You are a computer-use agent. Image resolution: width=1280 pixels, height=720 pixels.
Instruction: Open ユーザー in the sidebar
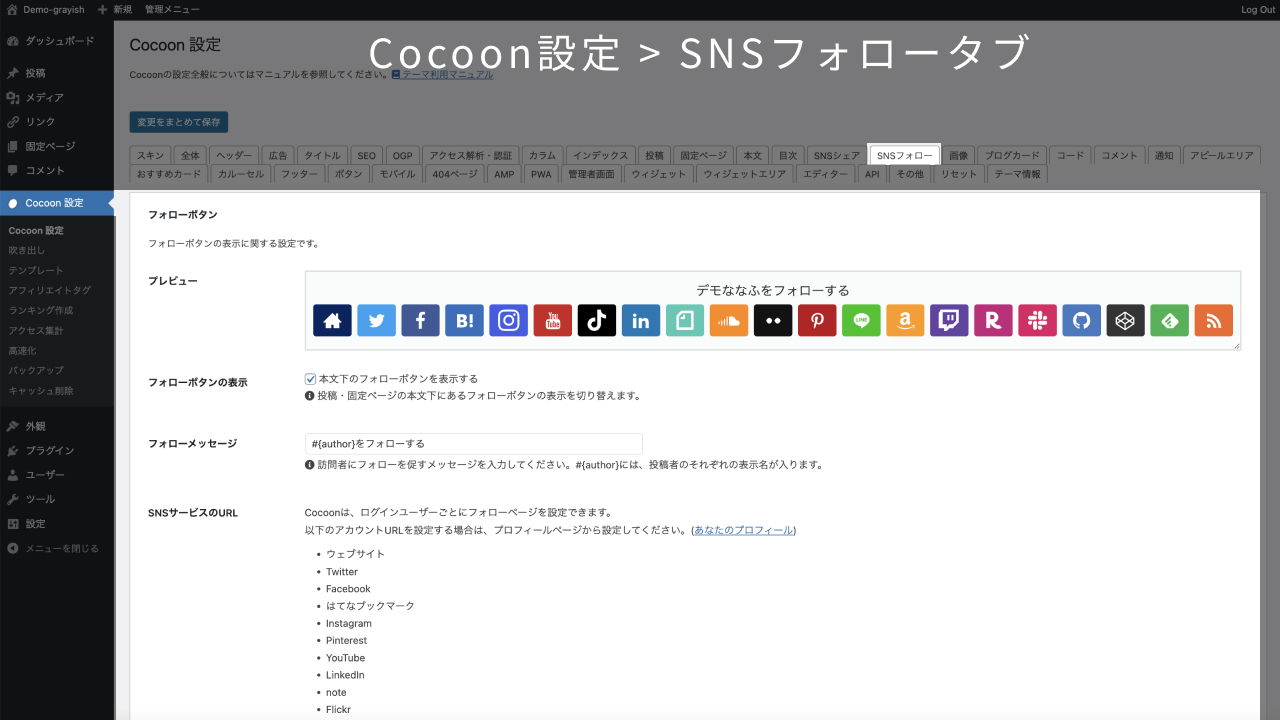pyautogui.click(x=57, y=475)
